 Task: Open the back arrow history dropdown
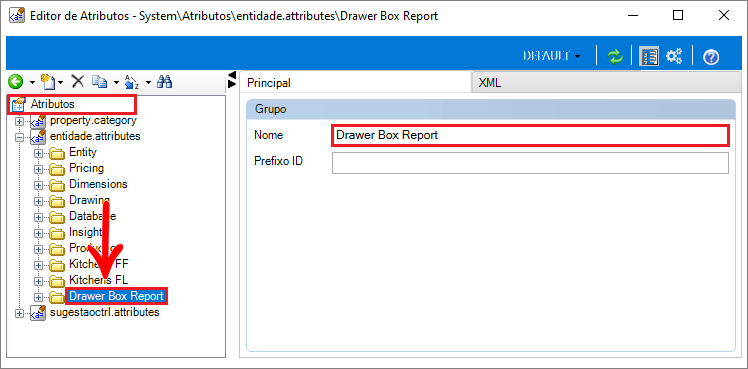(32, 83)
